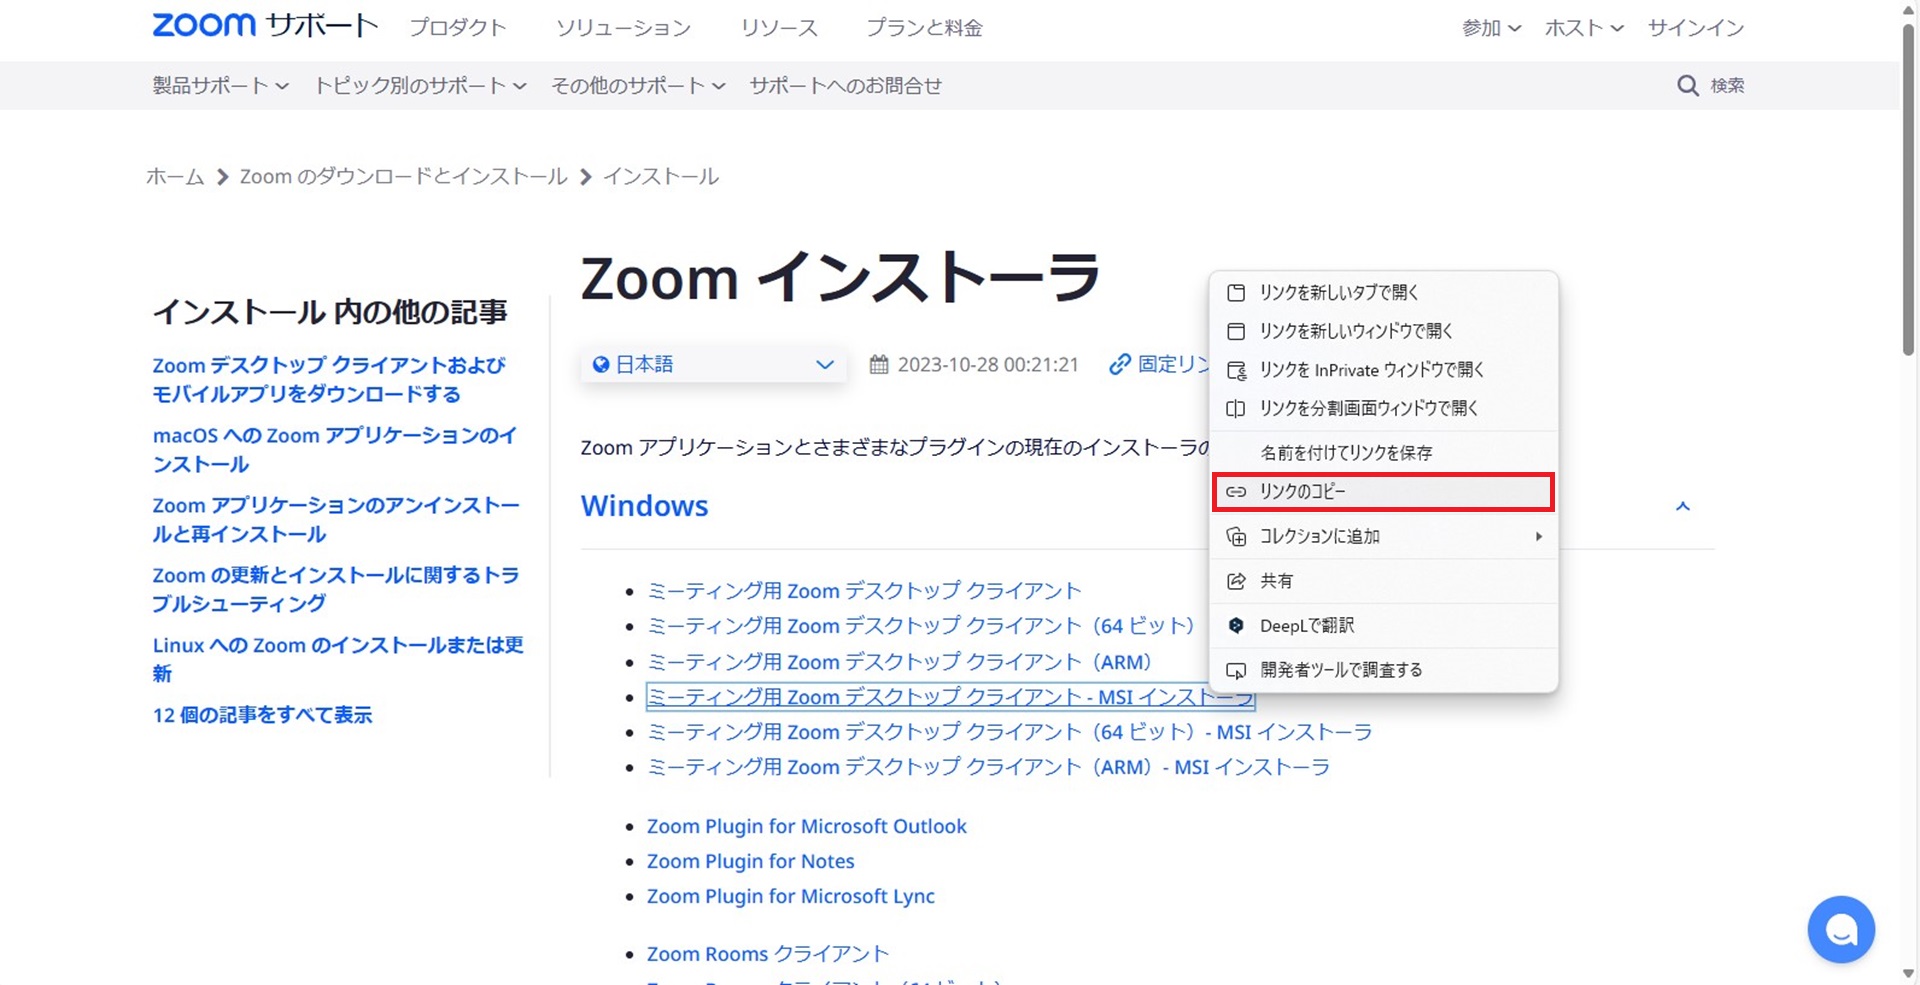Image resolution: width=1920 pixels, height=985 pixels.
Task: Open the 日本語 language selector
Action: tap(714, 365)
